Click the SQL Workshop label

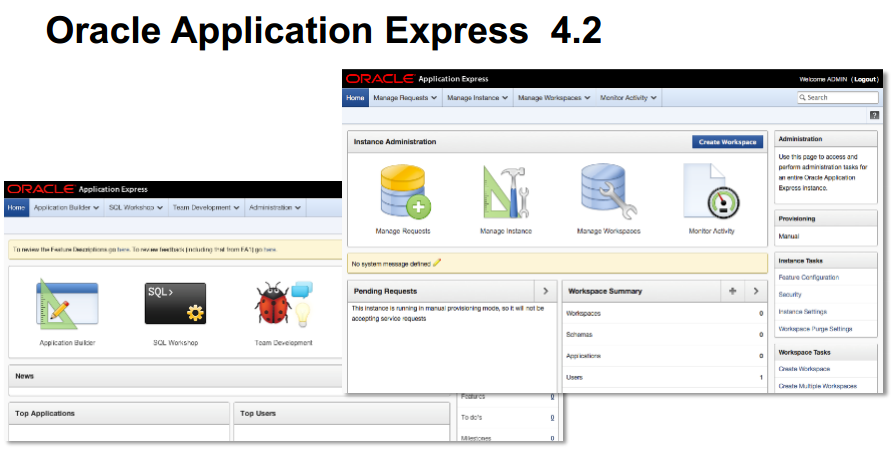click(175, 343)
